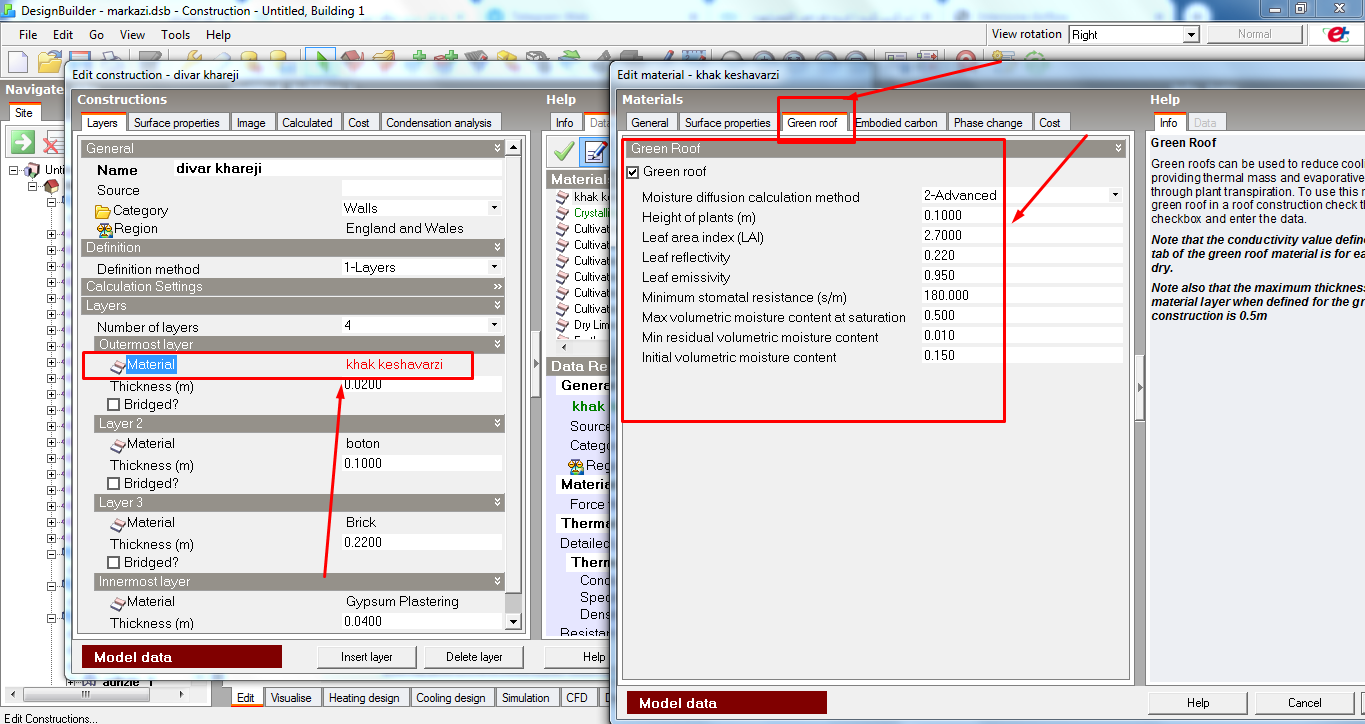The width and height of the screenshot is (1365, 724).
Task: Click the Help button in Edit material dialog
Action: point(1198,703)
